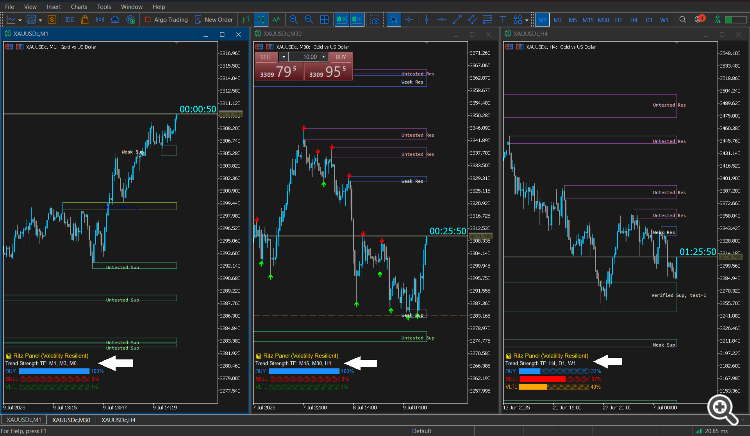Switch chart to candlestick style
Viewport: 750px width, 436px height.
[261, 20]
